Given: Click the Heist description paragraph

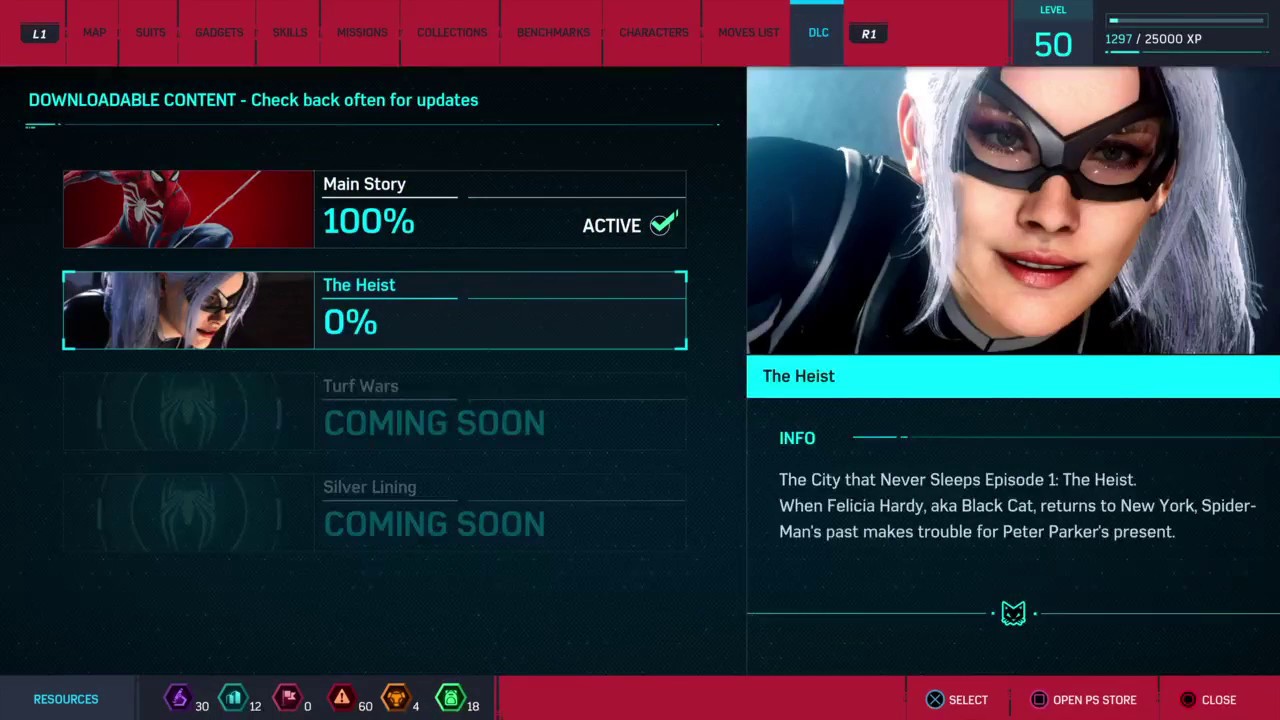Looking at the screenshot, I should 1017,506.
